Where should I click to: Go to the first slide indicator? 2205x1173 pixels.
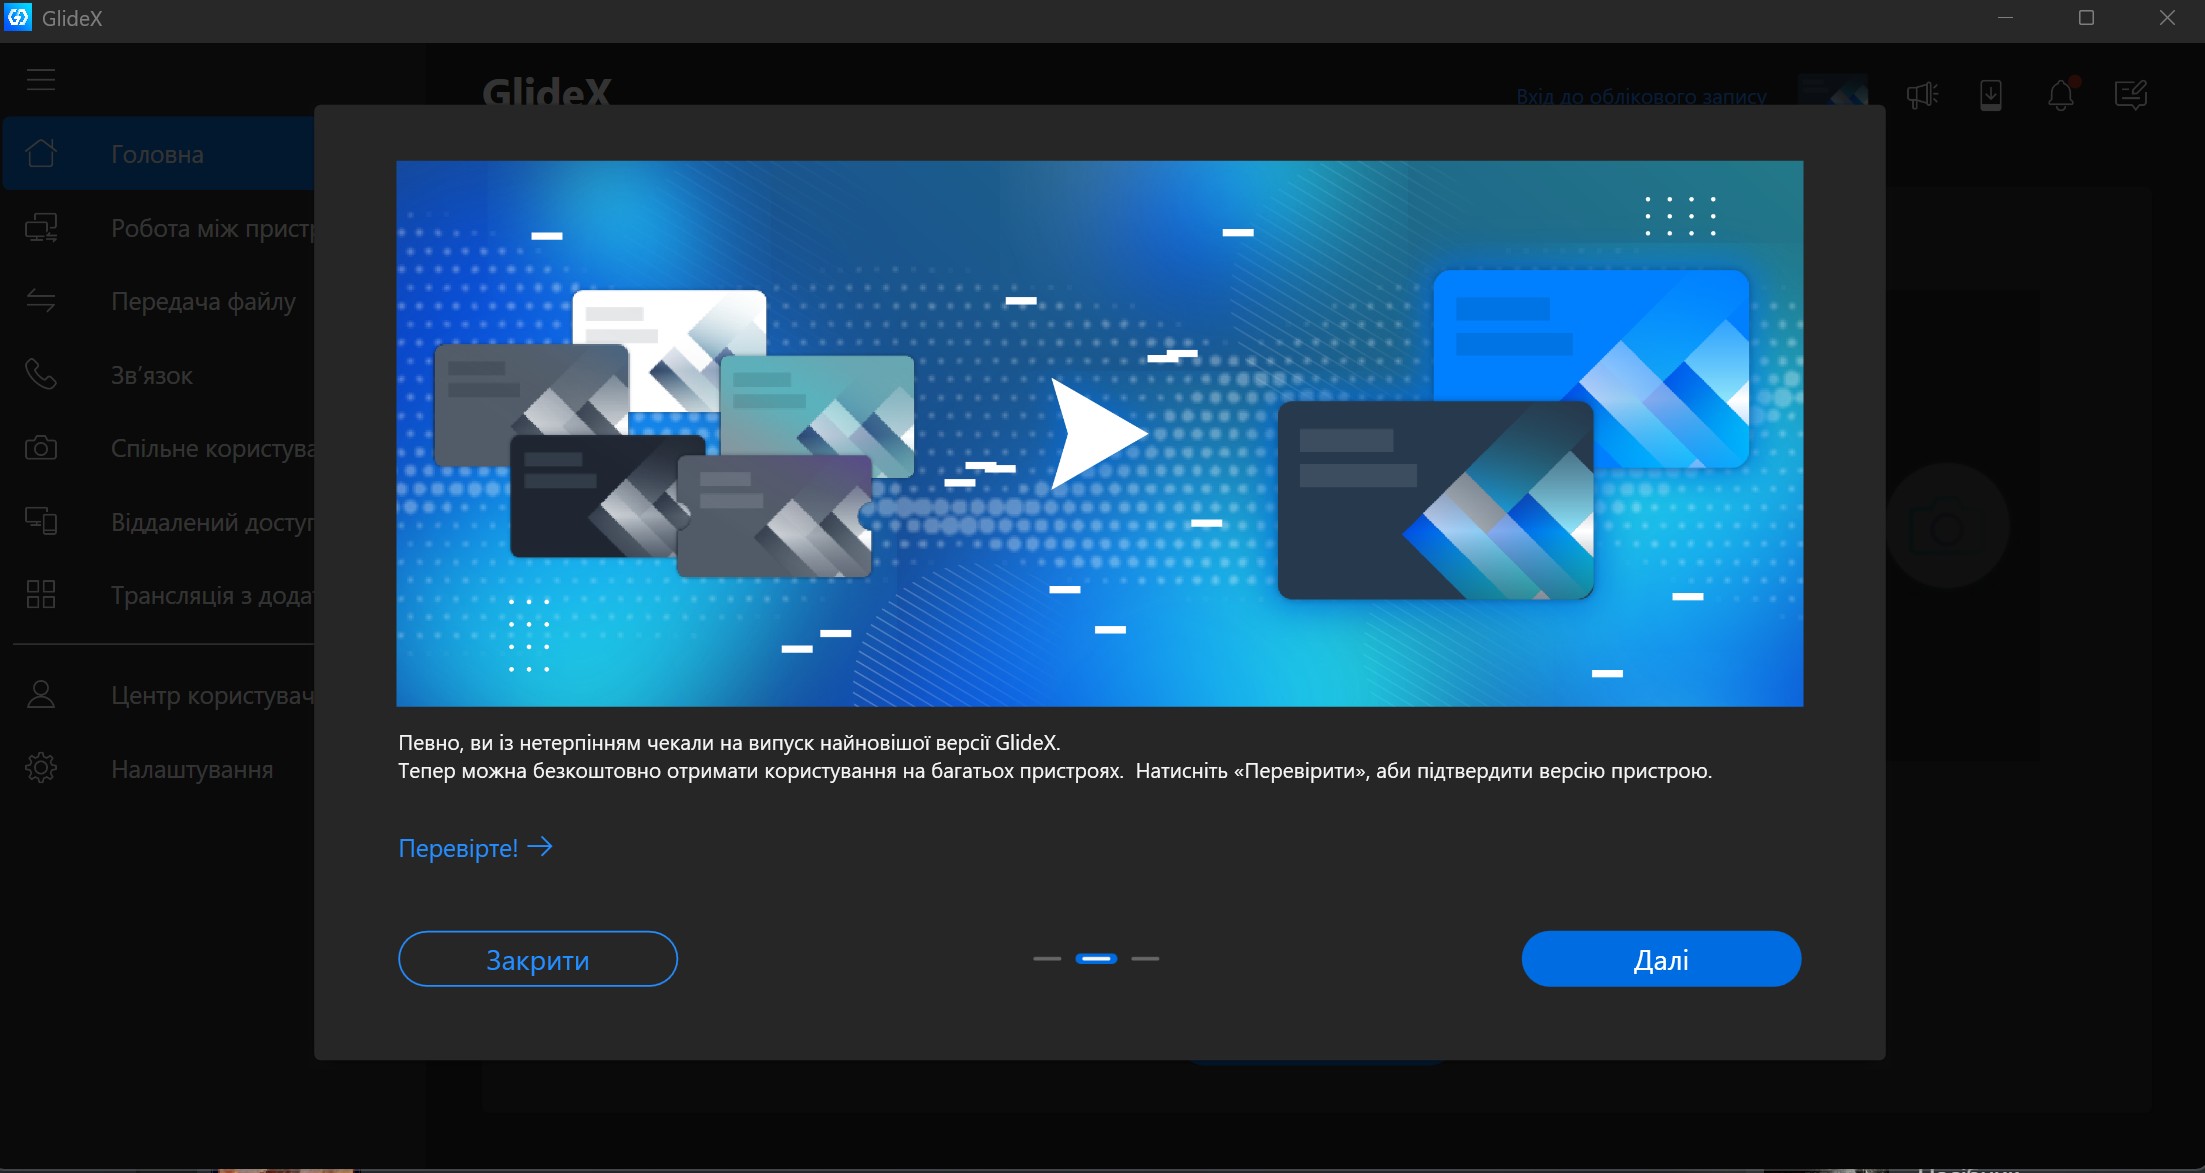click(1047, 958)
